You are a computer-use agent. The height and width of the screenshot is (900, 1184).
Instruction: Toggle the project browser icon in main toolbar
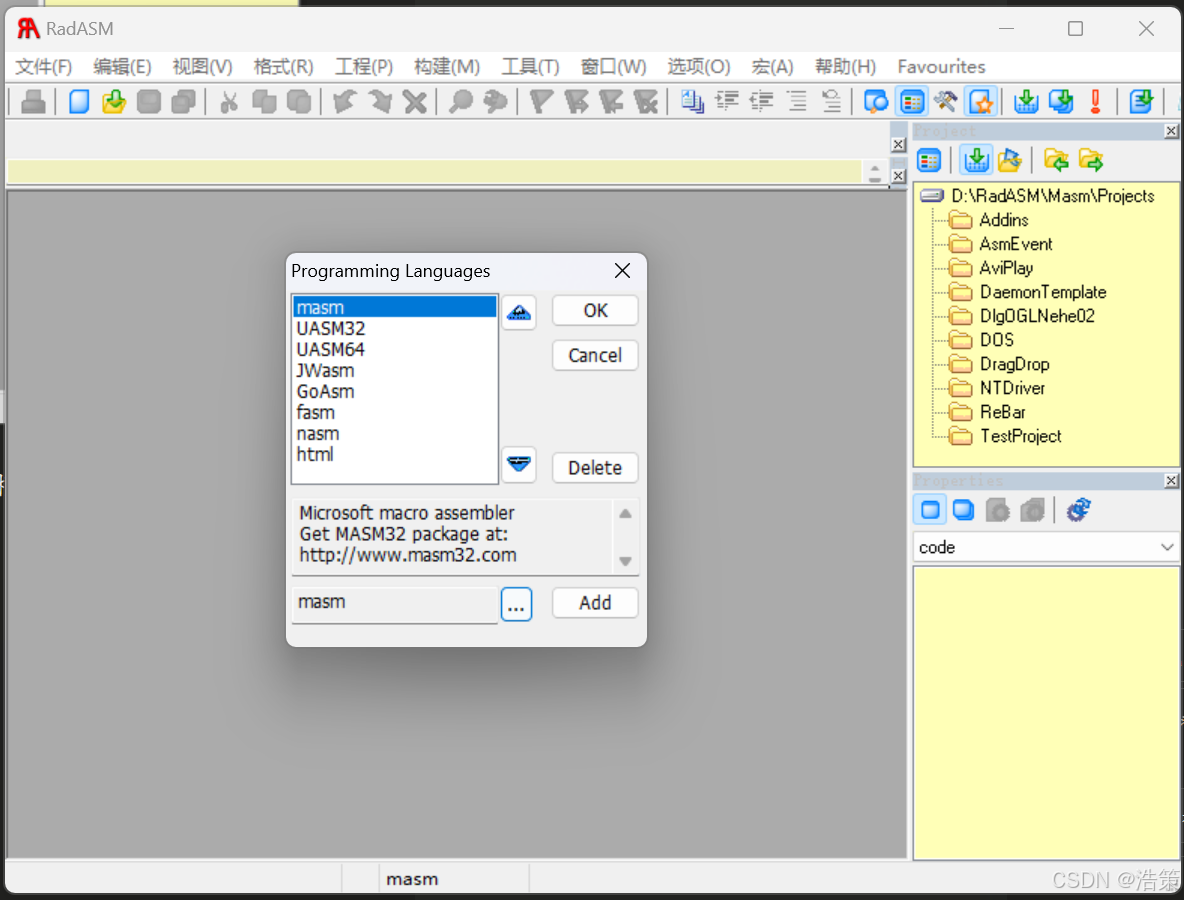pyautogui.click(x=912, y=101)
